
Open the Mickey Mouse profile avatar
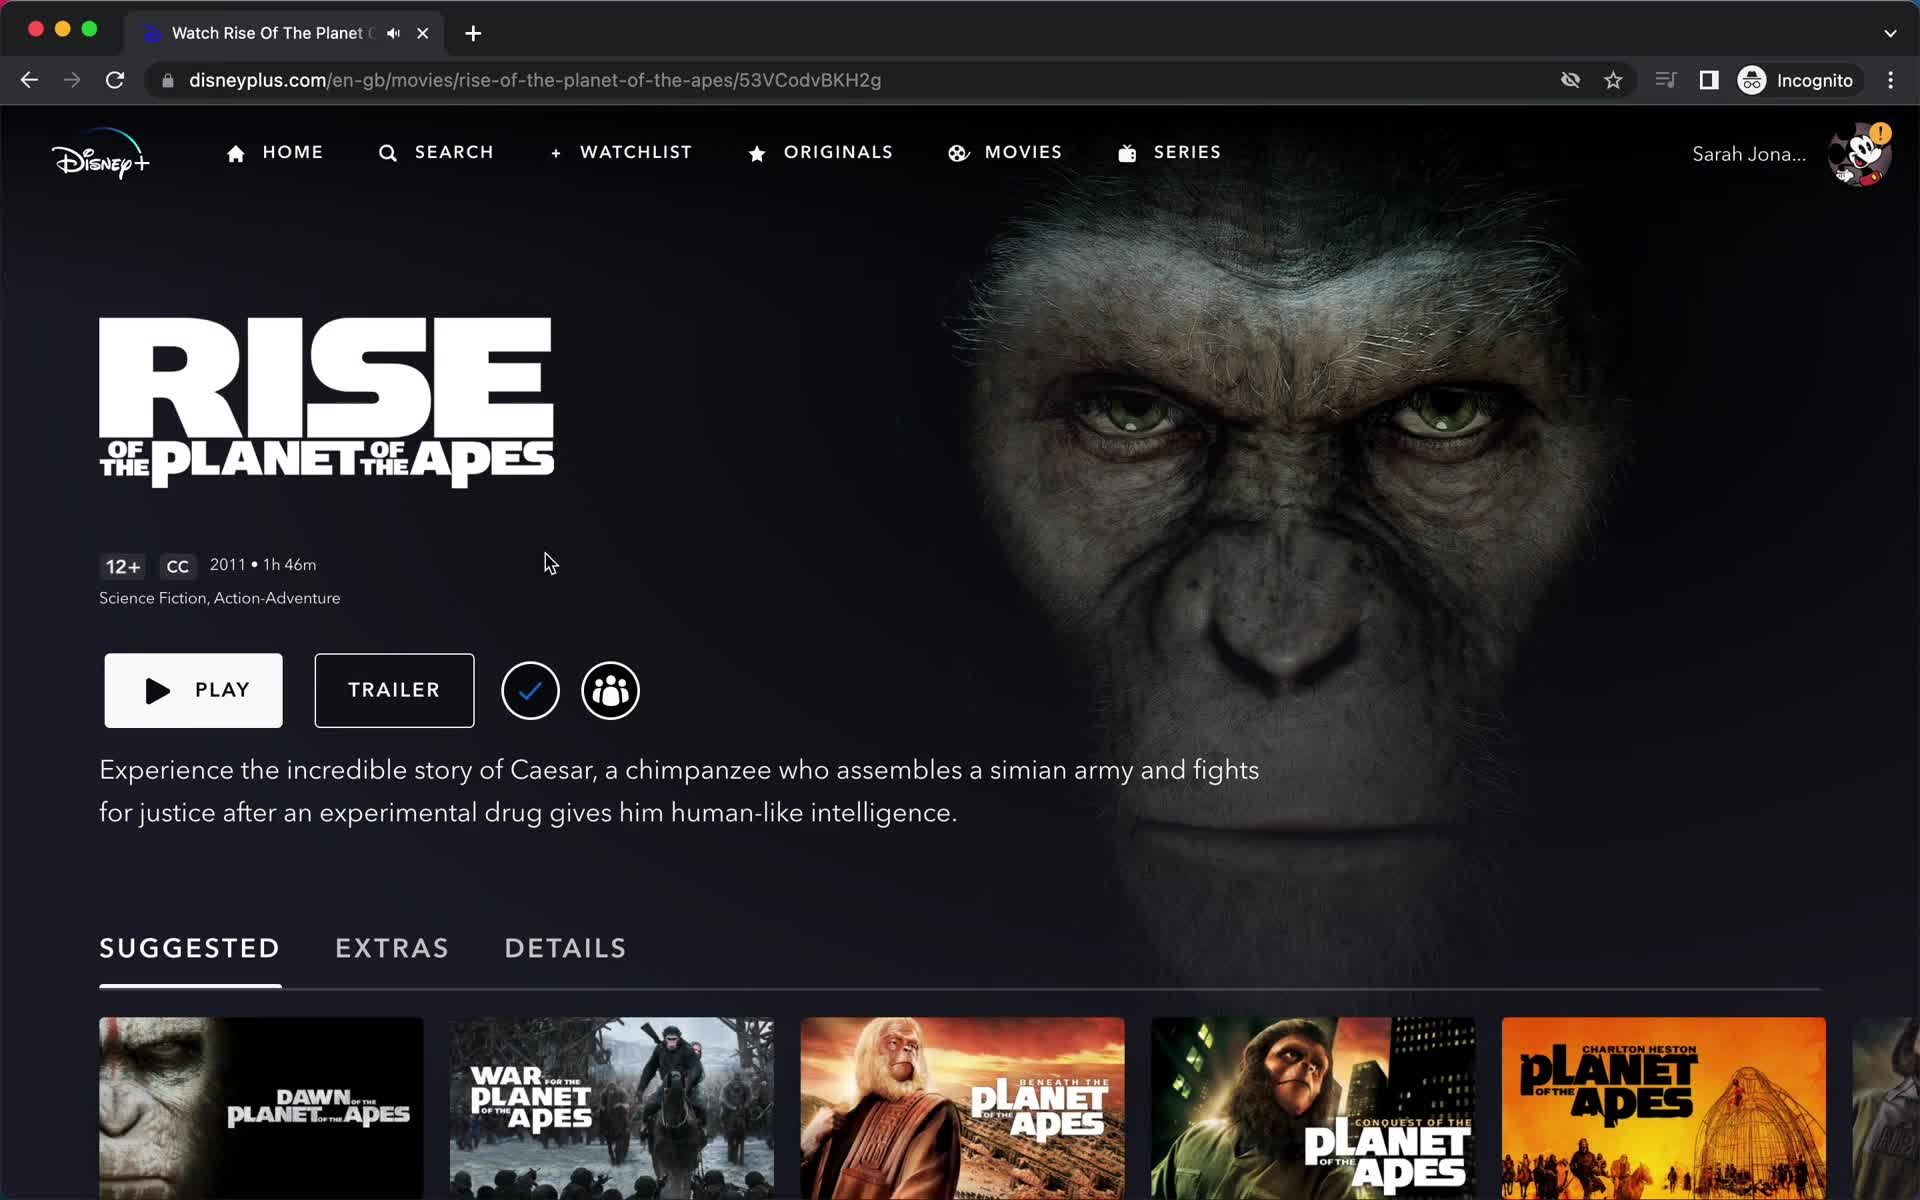click(1859, 154)
